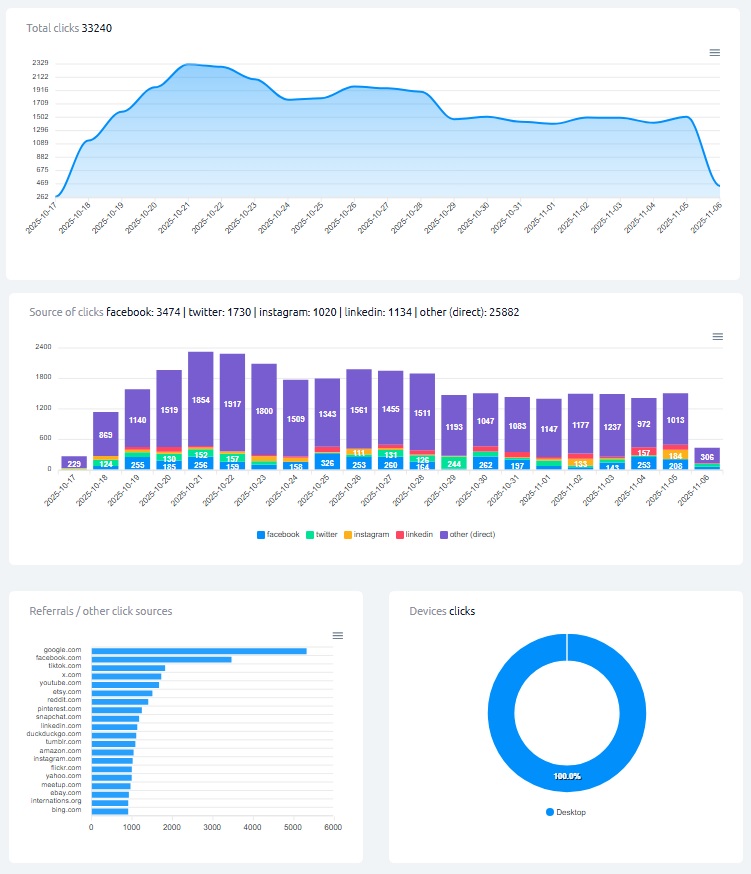This screenshot has height=874, width=751.
Task: Open the Referrals chart hamburger menu
Action: click(x=338, y=635)
